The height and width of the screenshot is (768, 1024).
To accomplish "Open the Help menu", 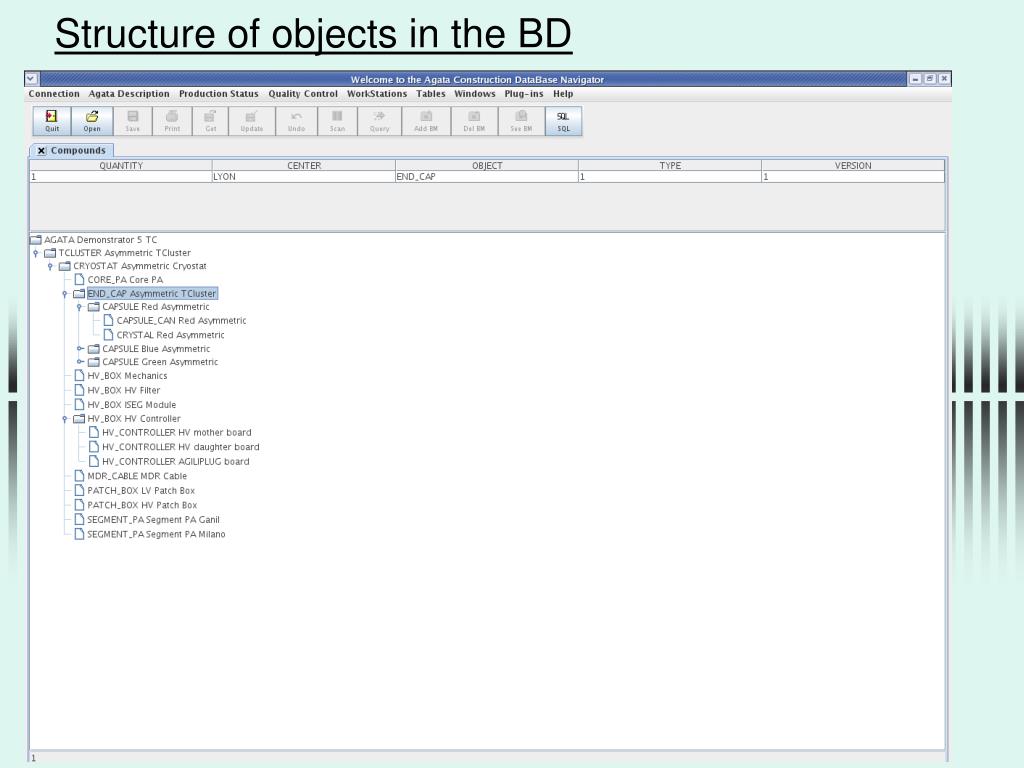I will (563, 94).
